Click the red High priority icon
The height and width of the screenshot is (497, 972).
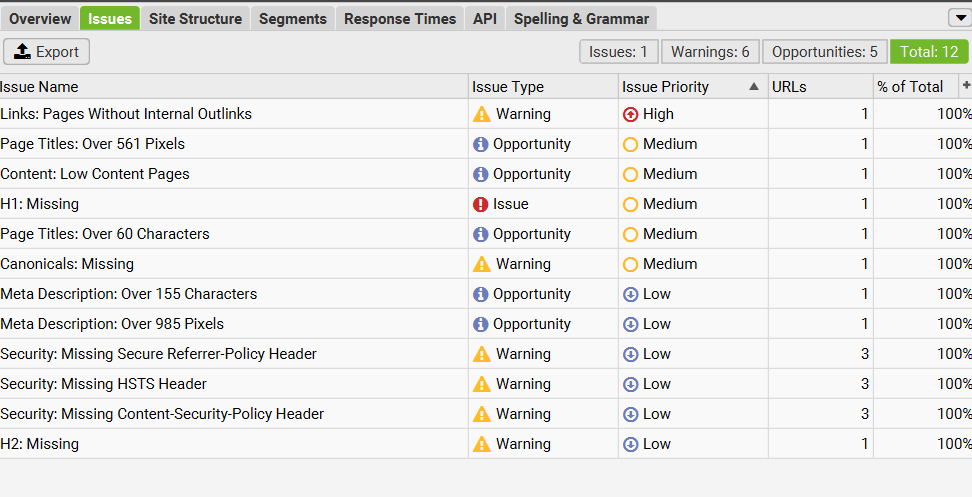630,114
